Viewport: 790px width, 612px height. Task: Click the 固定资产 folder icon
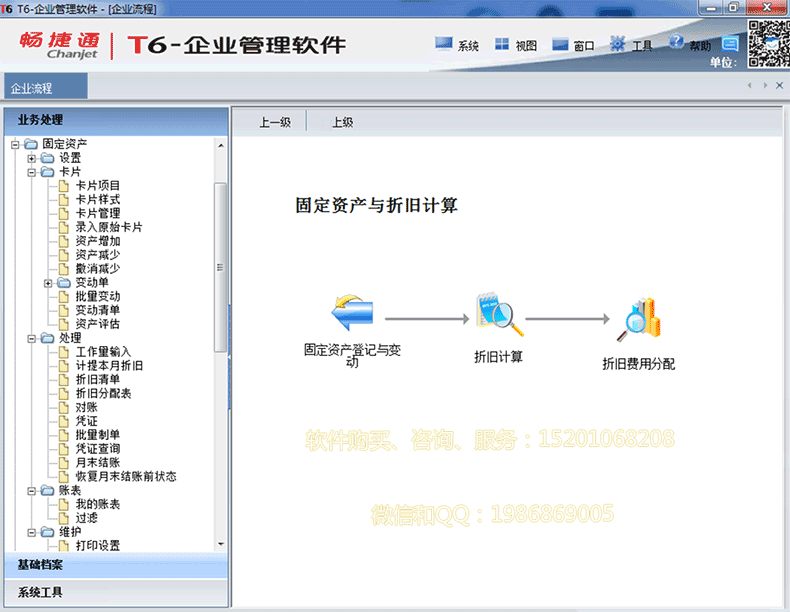(x=31, y=144)
